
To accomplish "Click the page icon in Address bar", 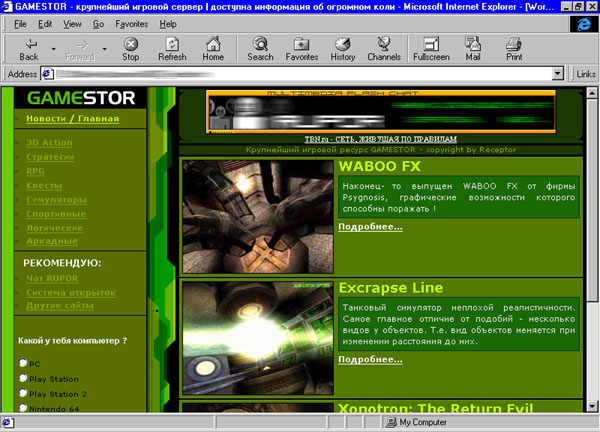I will [47, 74].
